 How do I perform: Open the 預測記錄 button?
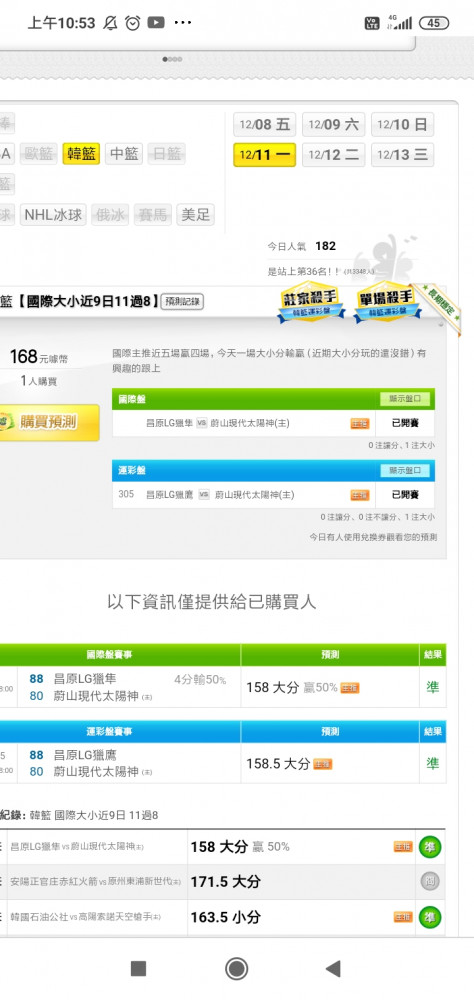point(182,302)
